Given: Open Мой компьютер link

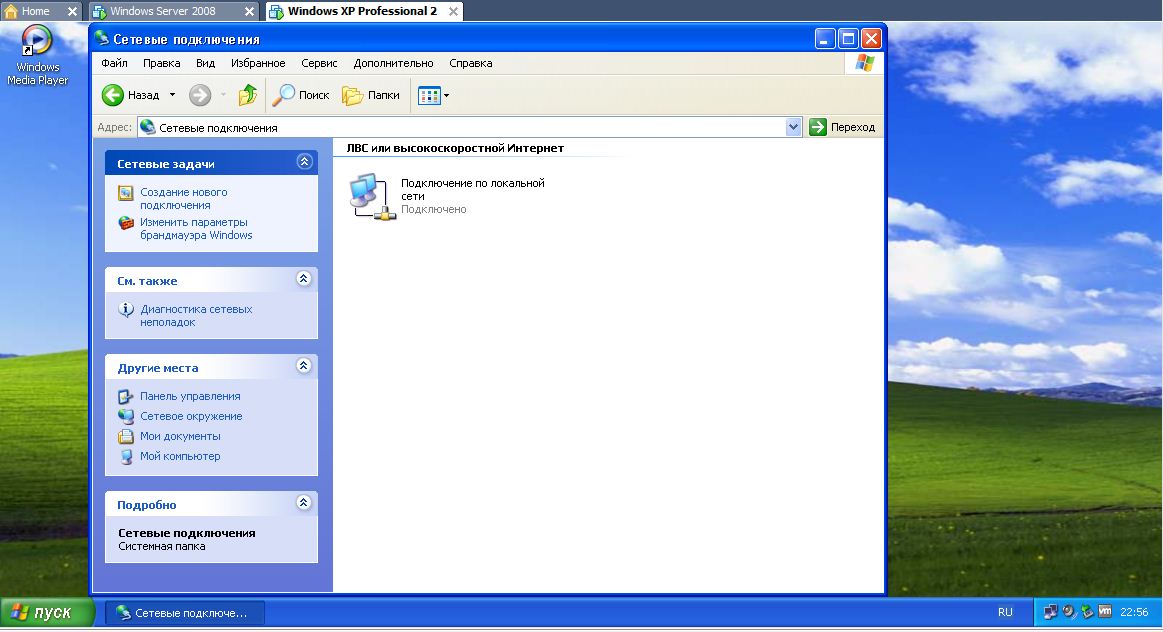Looking at the screenshot, I should 180,456.
